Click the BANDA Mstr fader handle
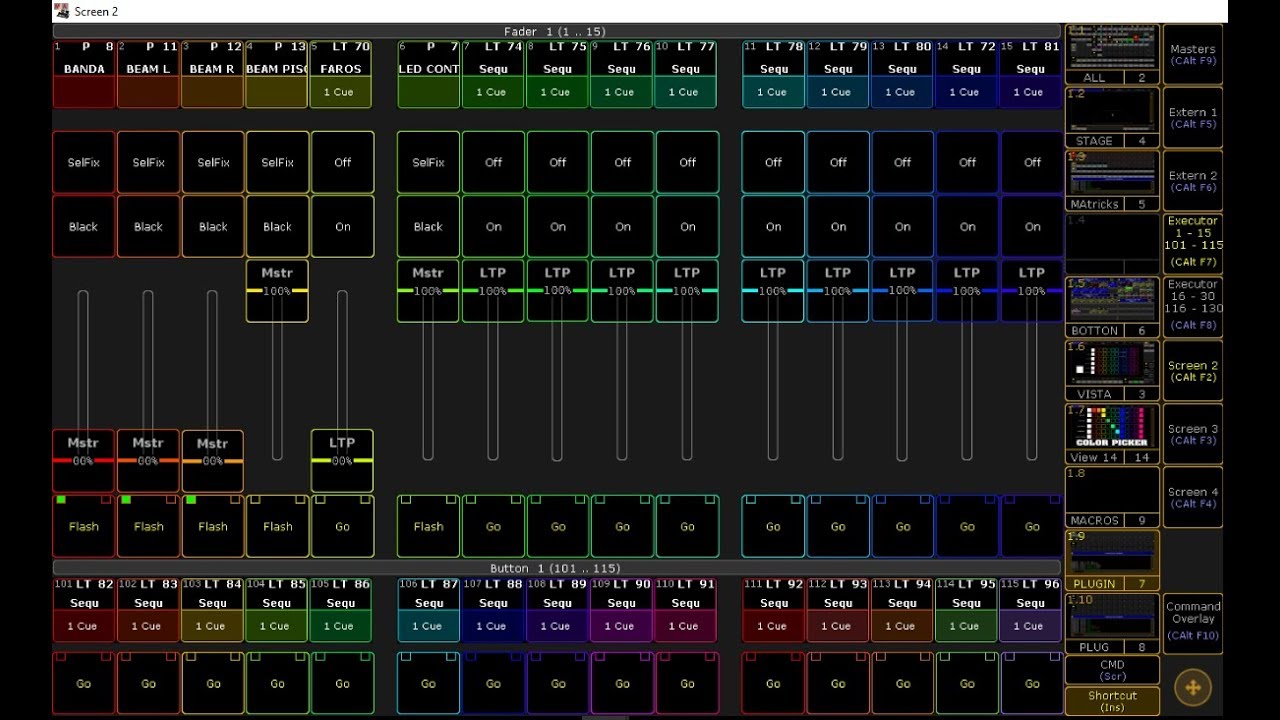Image resolution: width=1280 pixels, height=720 pixels. pos(83,461)
